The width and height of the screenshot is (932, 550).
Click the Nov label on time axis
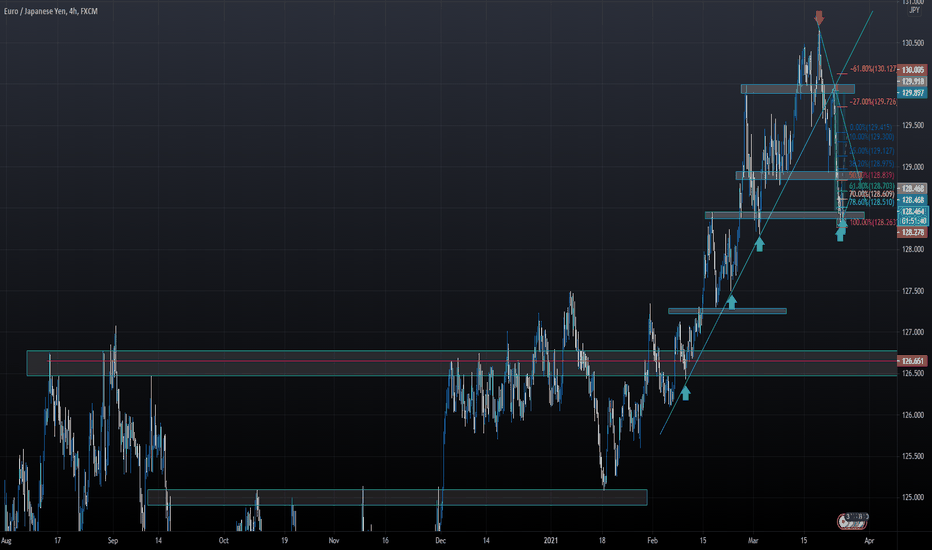tap(334, 540)
